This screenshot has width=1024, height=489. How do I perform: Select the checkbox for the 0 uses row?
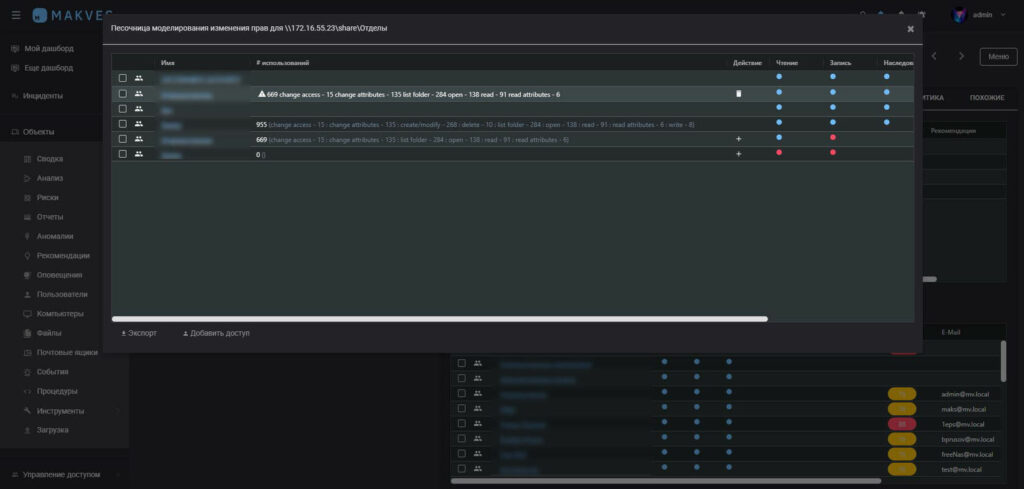click(123, 154)
